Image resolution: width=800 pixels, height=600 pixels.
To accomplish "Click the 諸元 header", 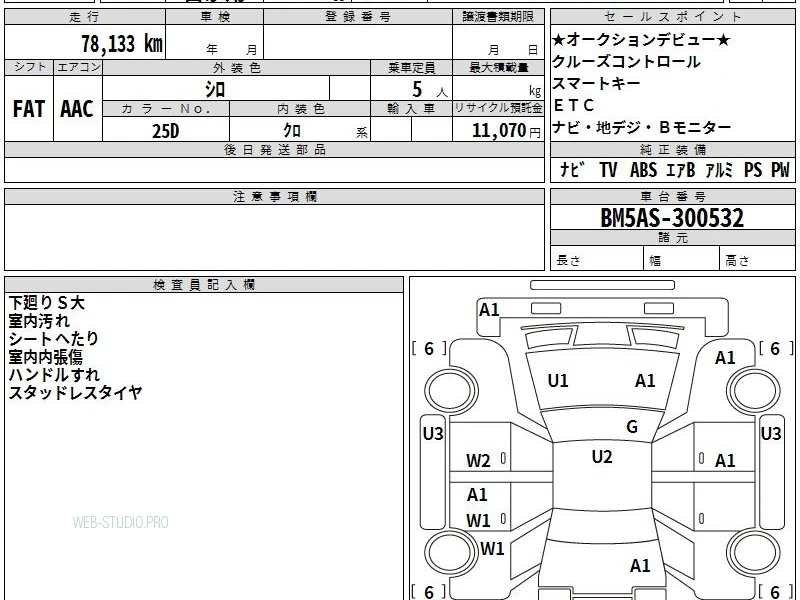I will [x=672, y=238].
